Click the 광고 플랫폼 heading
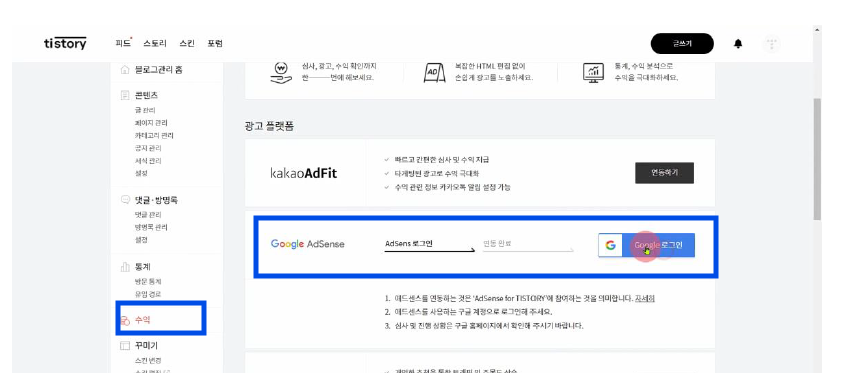Screen dimensions: 846x373 269,126
